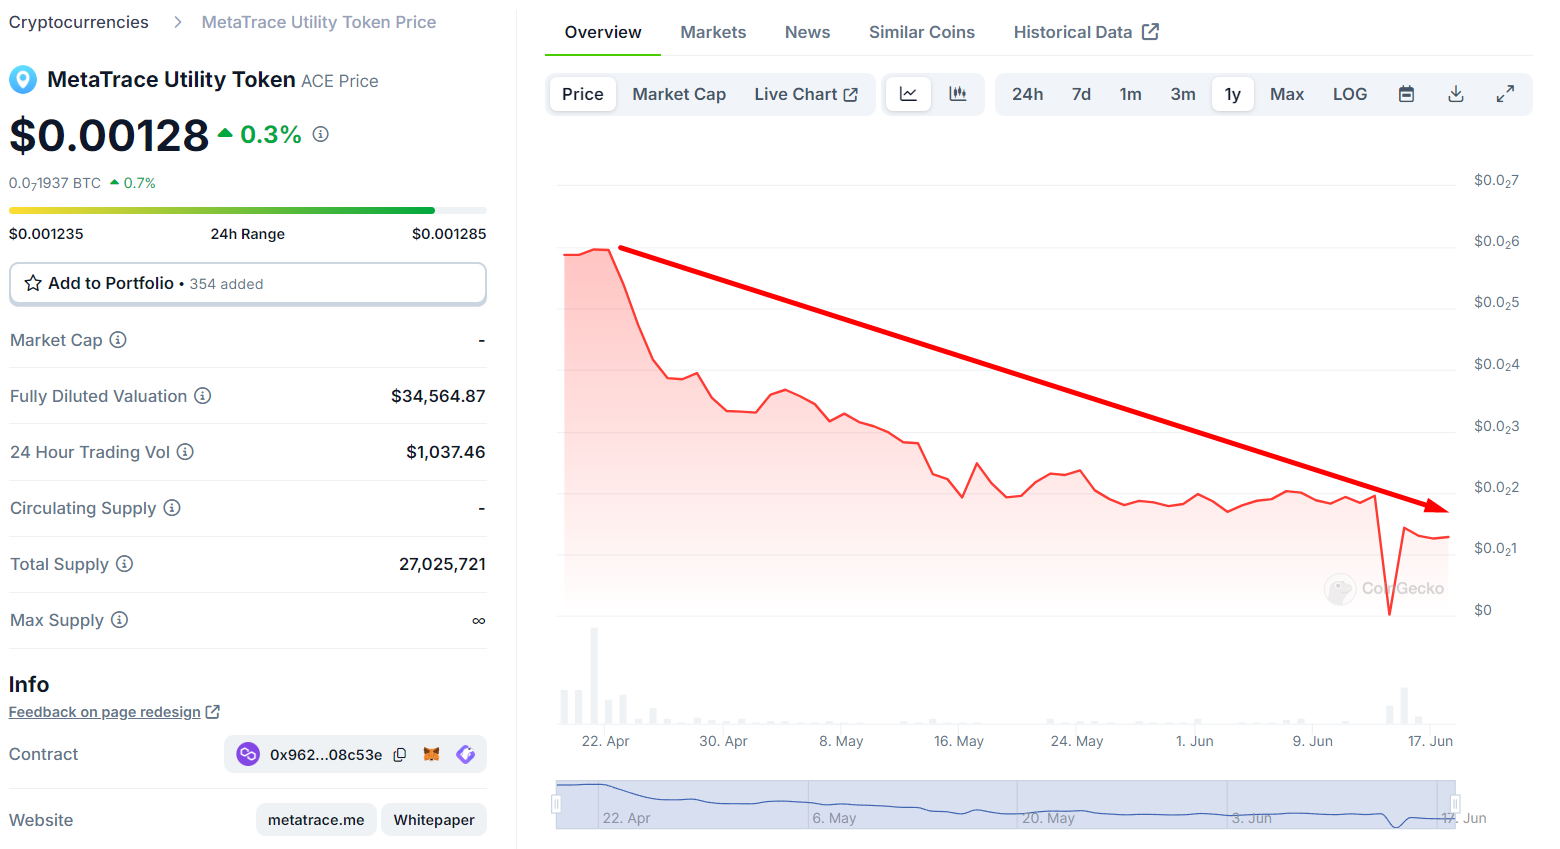Click Total Supply value 27,025,721
Screen dimensions: 1560x849
[442, 564]
